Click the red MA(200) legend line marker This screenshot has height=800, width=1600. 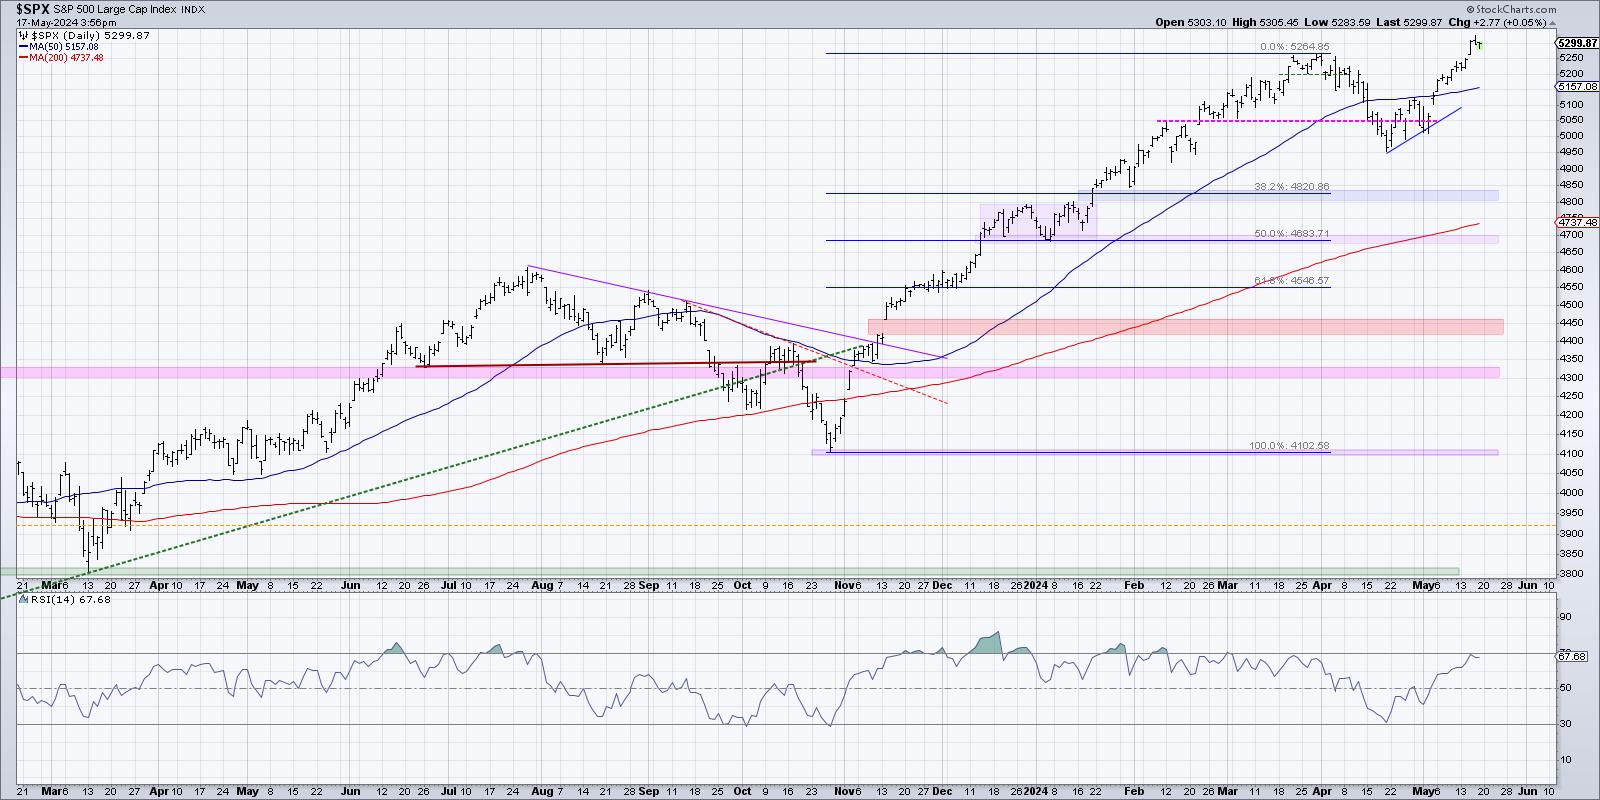pyautogui.click(x=22, y=58)
